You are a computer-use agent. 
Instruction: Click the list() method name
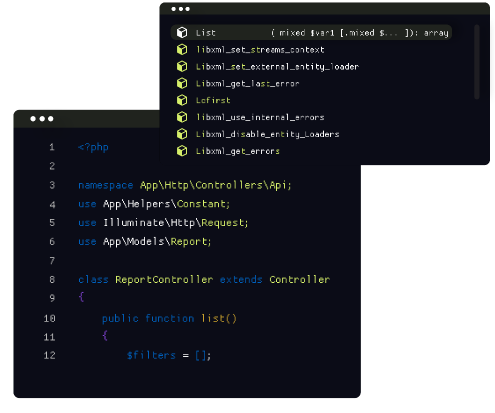coord(219,318)
